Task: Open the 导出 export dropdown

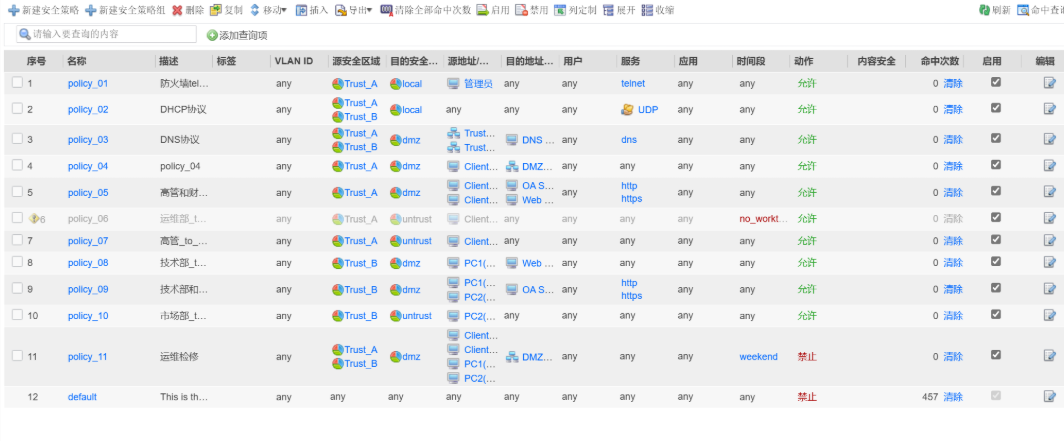Action: 354,10
